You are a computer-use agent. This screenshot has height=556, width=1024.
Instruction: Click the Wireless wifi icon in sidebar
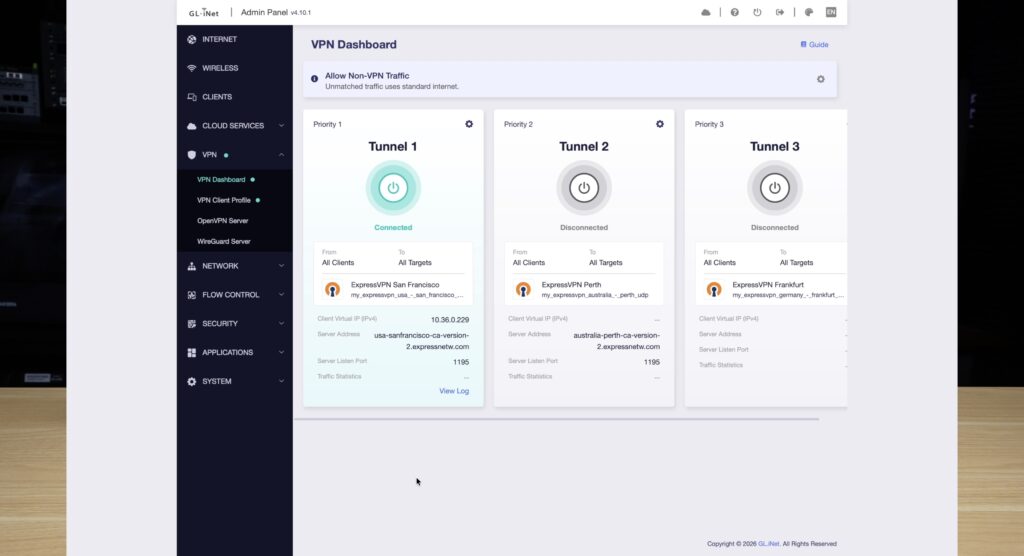191,68
